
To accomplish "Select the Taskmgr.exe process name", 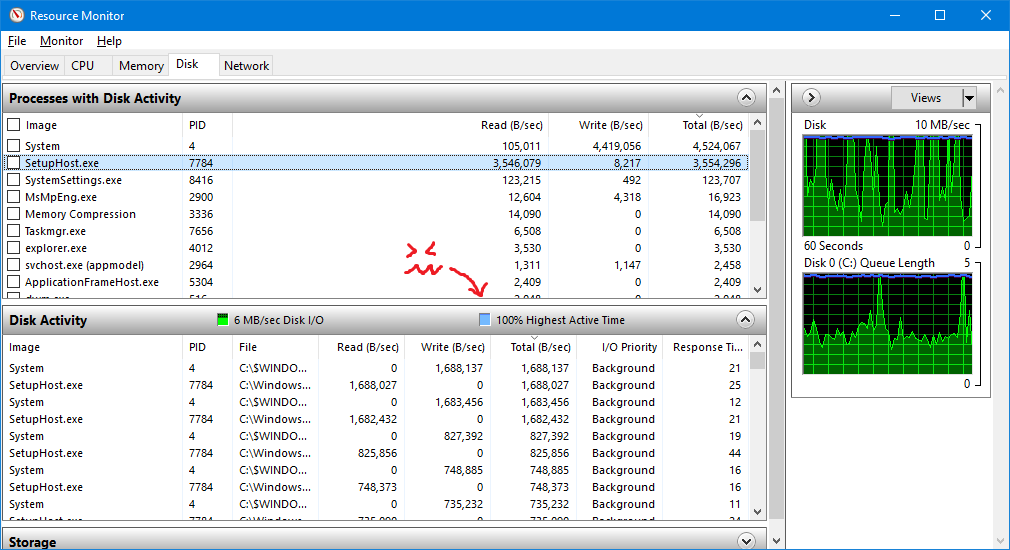I will pos(55,231).
